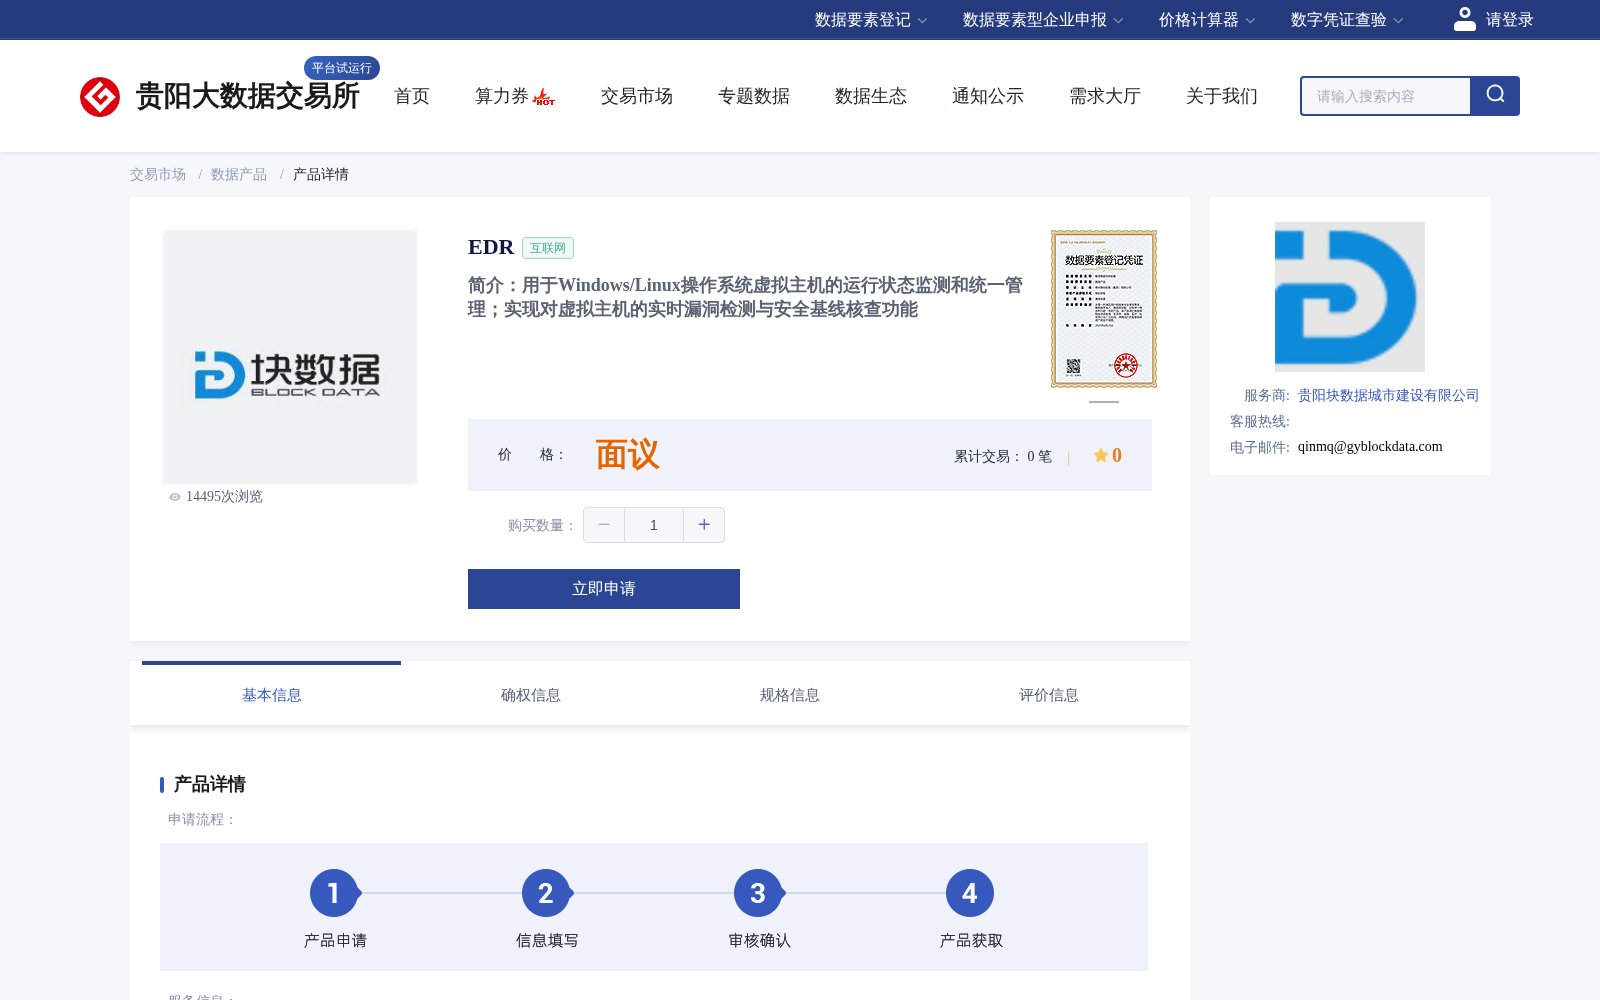Click the star rating icon
Screen dimensions: 1600x1000
pyautogui.click(x=1101, y=455)
